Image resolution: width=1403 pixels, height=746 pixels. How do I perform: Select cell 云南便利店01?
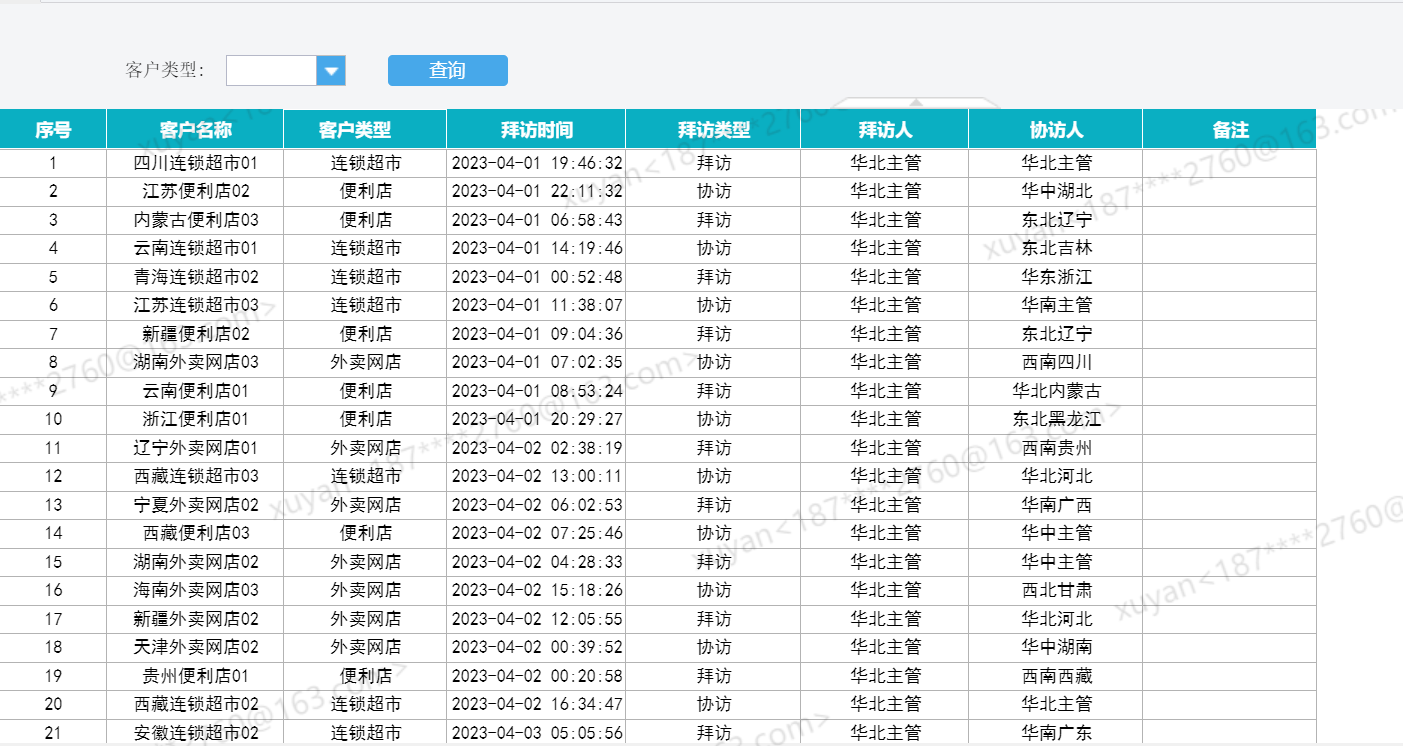[195, 391]
